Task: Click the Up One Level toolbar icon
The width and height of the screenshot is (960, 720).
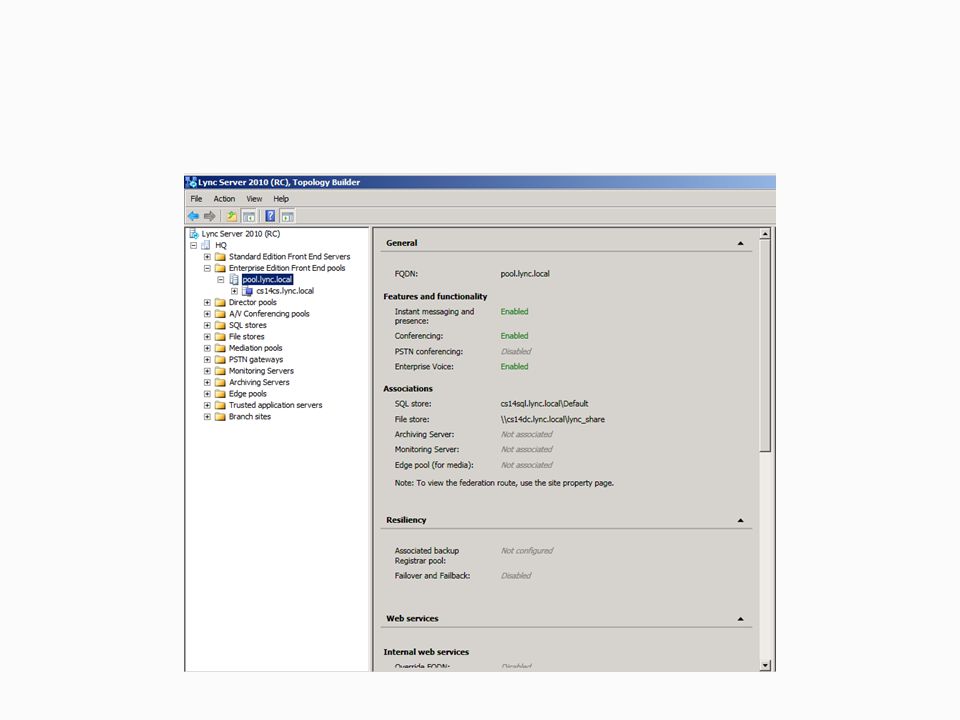Action: [231, 216]
